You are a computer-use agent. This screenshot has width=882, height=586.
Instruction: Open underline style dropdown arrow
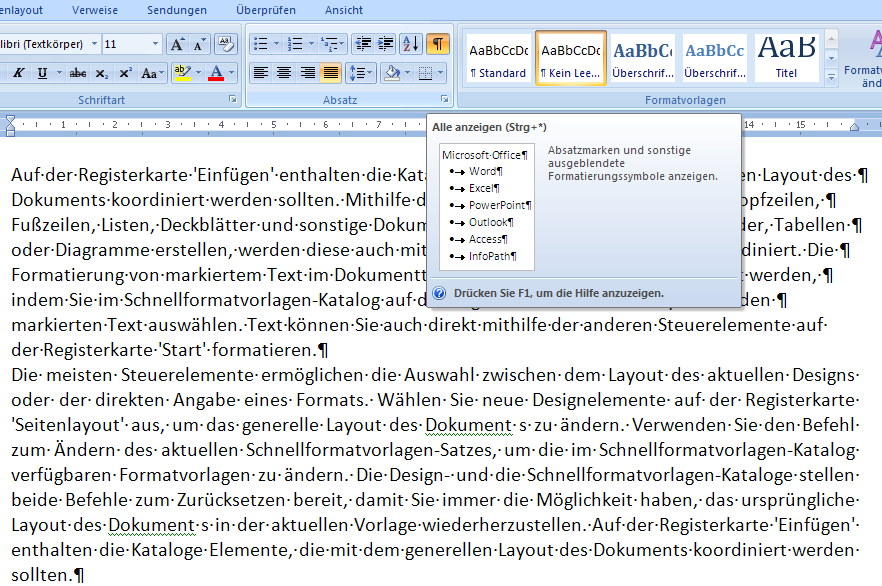click(x=58, y=73)
